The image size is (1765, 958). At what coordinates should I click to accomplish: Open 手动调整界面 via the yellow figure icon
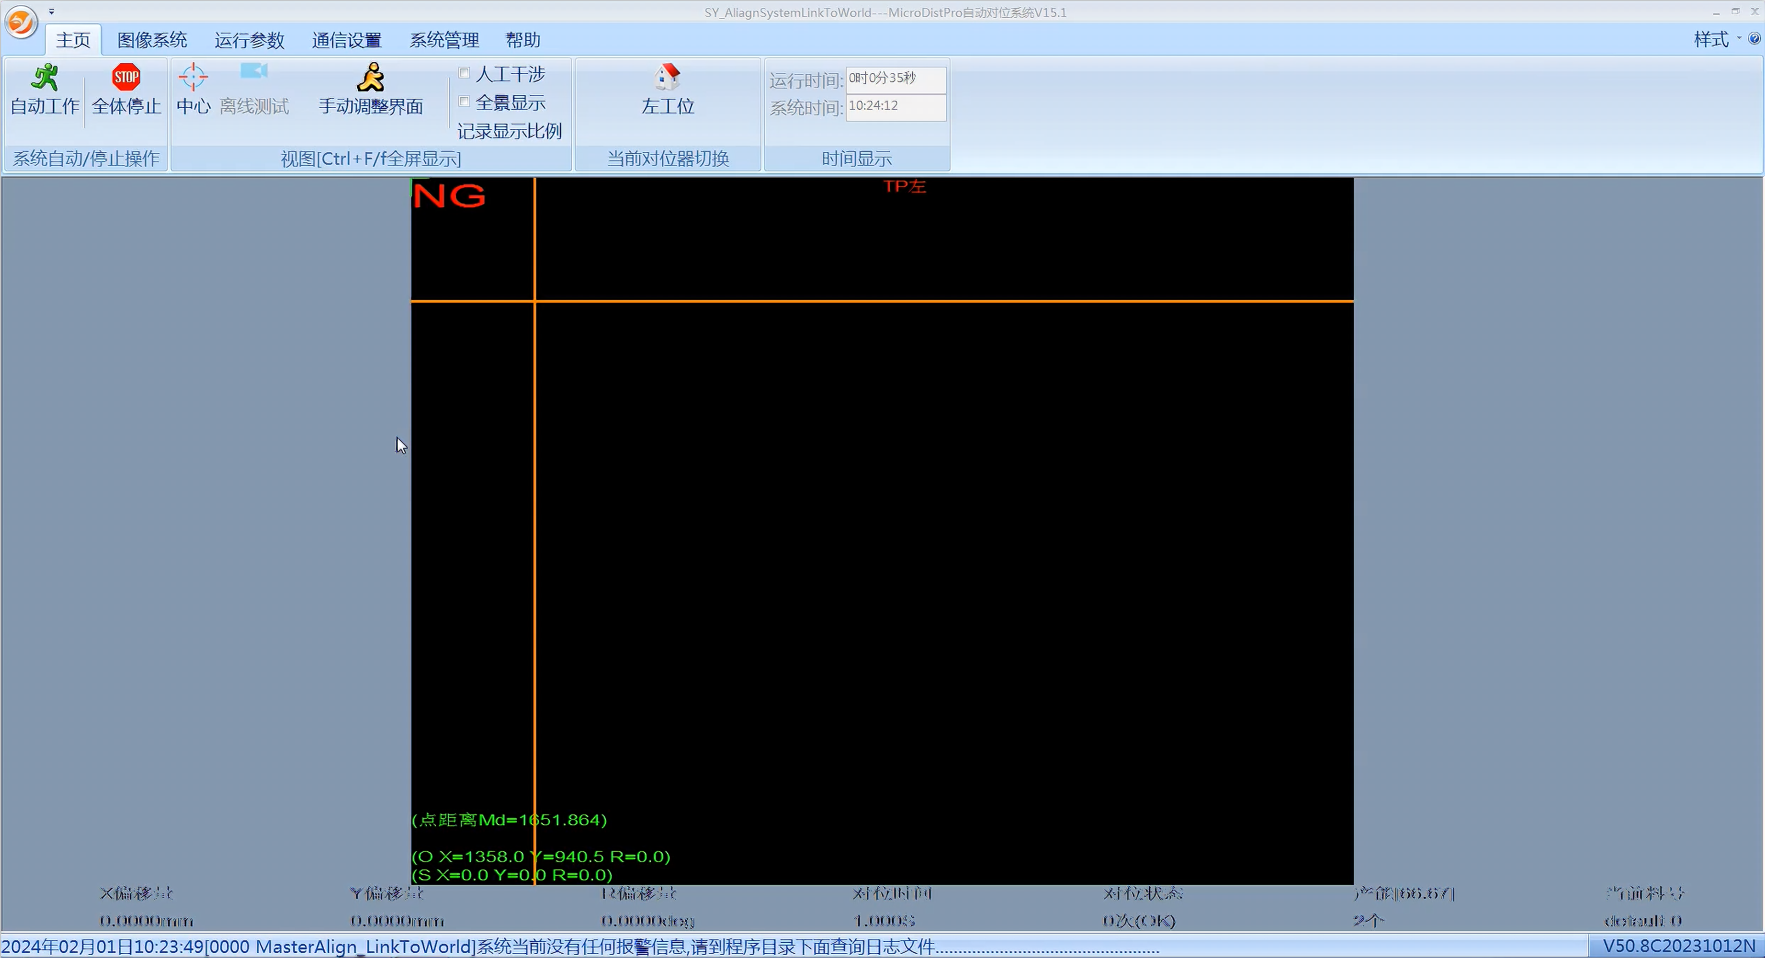coord(370,78)
